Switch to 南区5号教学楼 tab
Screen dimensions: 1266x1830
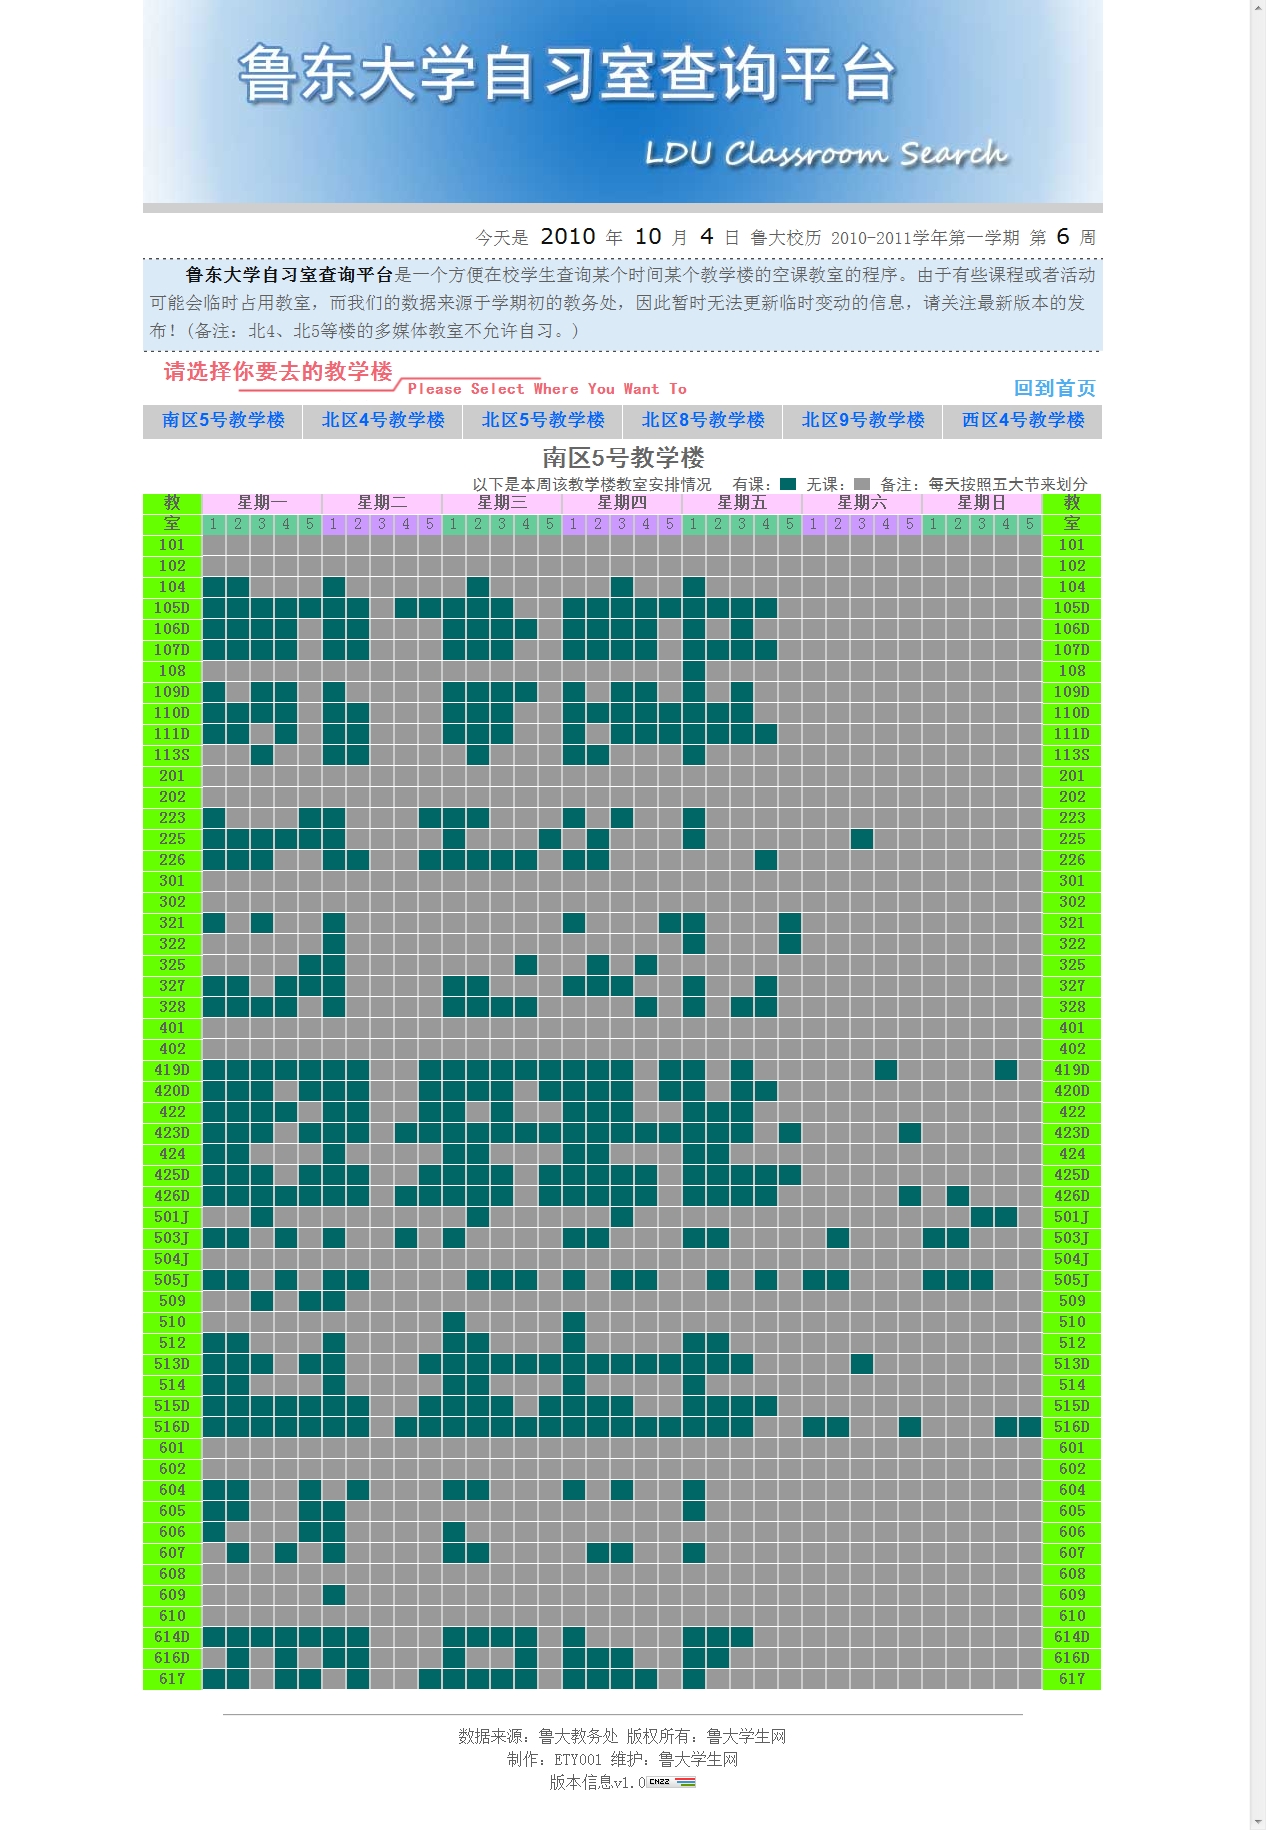click(223, 421)
